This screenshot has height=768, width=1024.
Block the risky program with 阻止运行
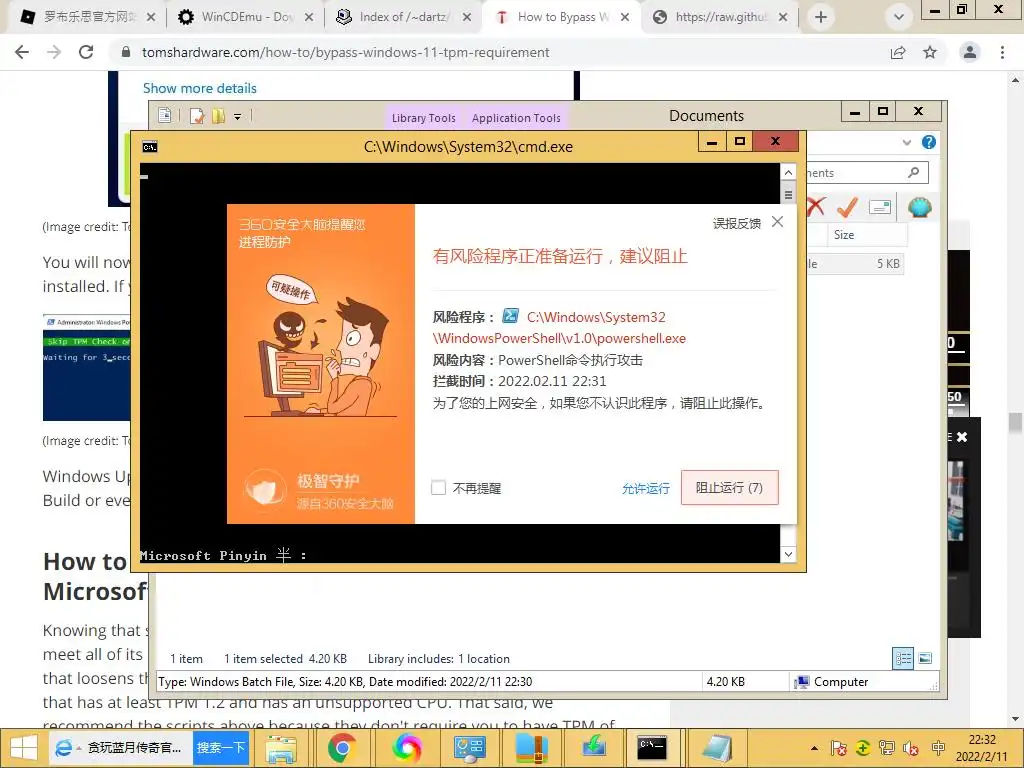click(729, 487)
